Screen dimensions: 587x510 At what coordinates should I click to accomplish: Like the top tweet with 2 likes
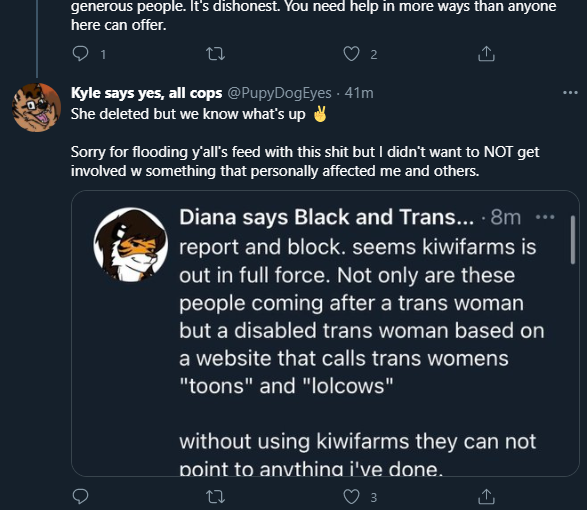351,54
